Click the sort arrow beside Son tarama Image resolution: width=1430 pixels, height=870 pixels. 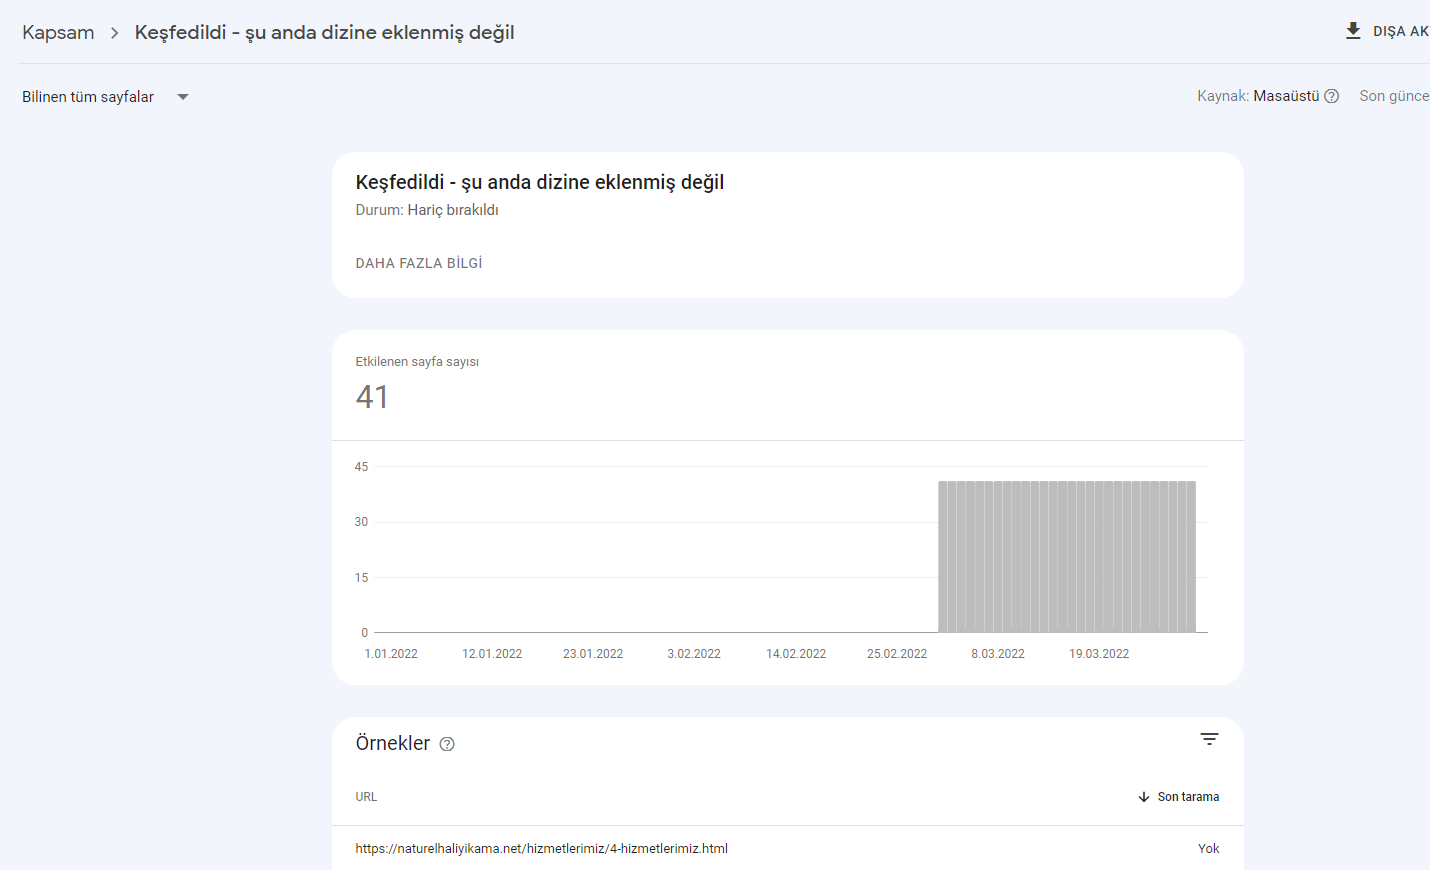click(1144, 797)
